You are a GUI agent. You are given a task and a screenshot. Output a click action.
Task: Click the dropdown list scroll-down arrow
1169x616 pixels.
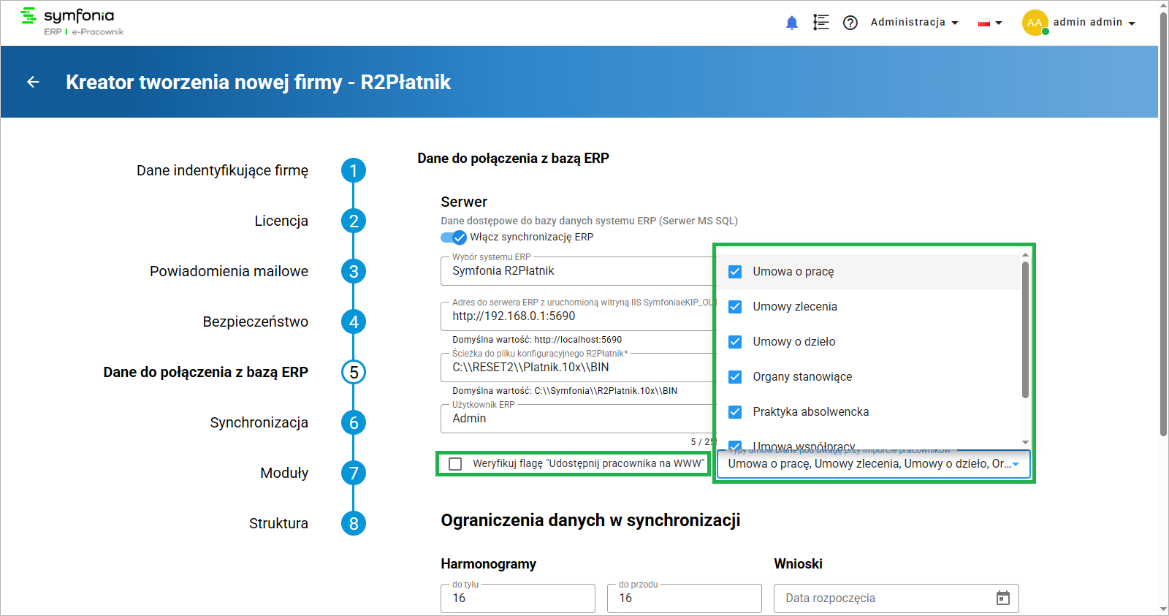[1025, 442]
